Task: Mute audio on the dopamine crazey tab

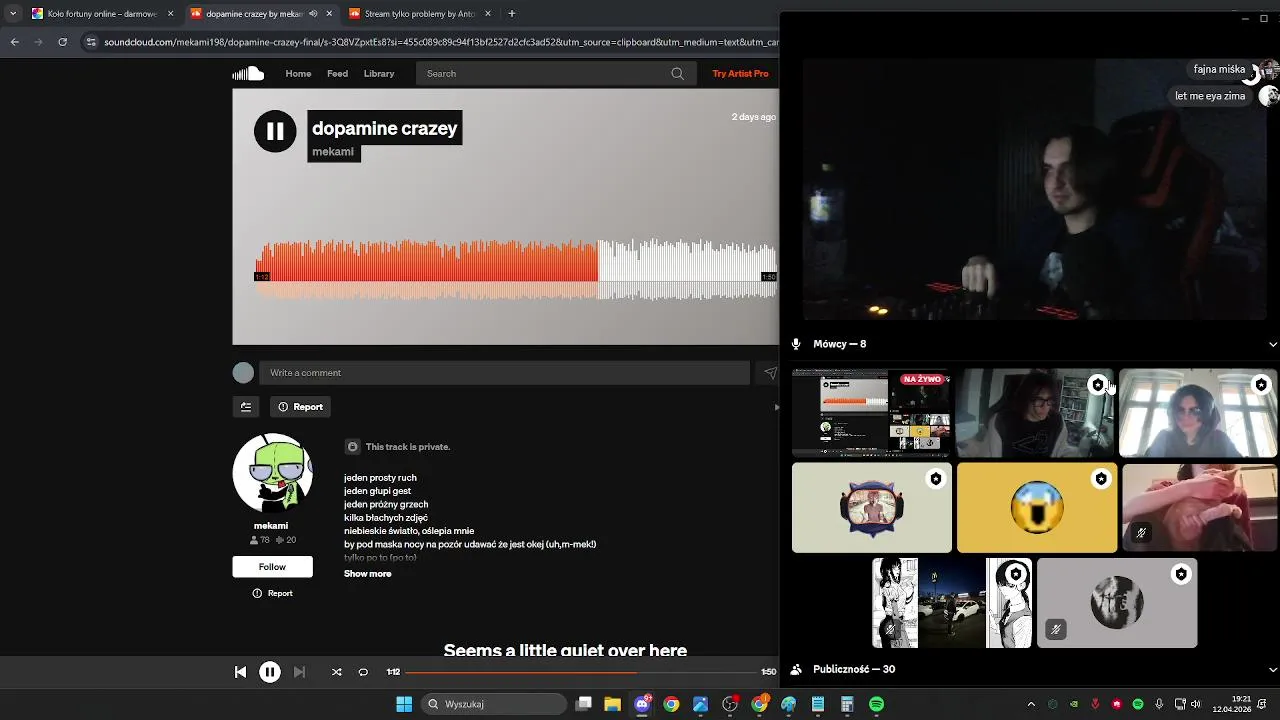Action: click(x=313, y=14)
